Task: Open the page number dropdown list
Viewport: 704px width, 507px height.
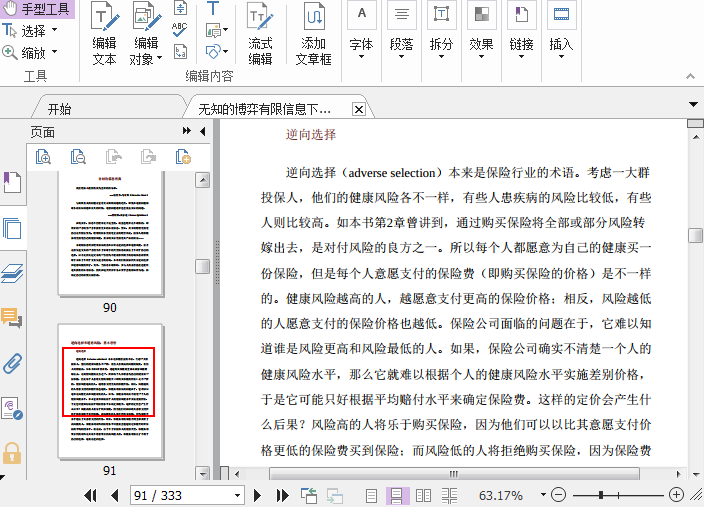Action: (x=237, y=495)
